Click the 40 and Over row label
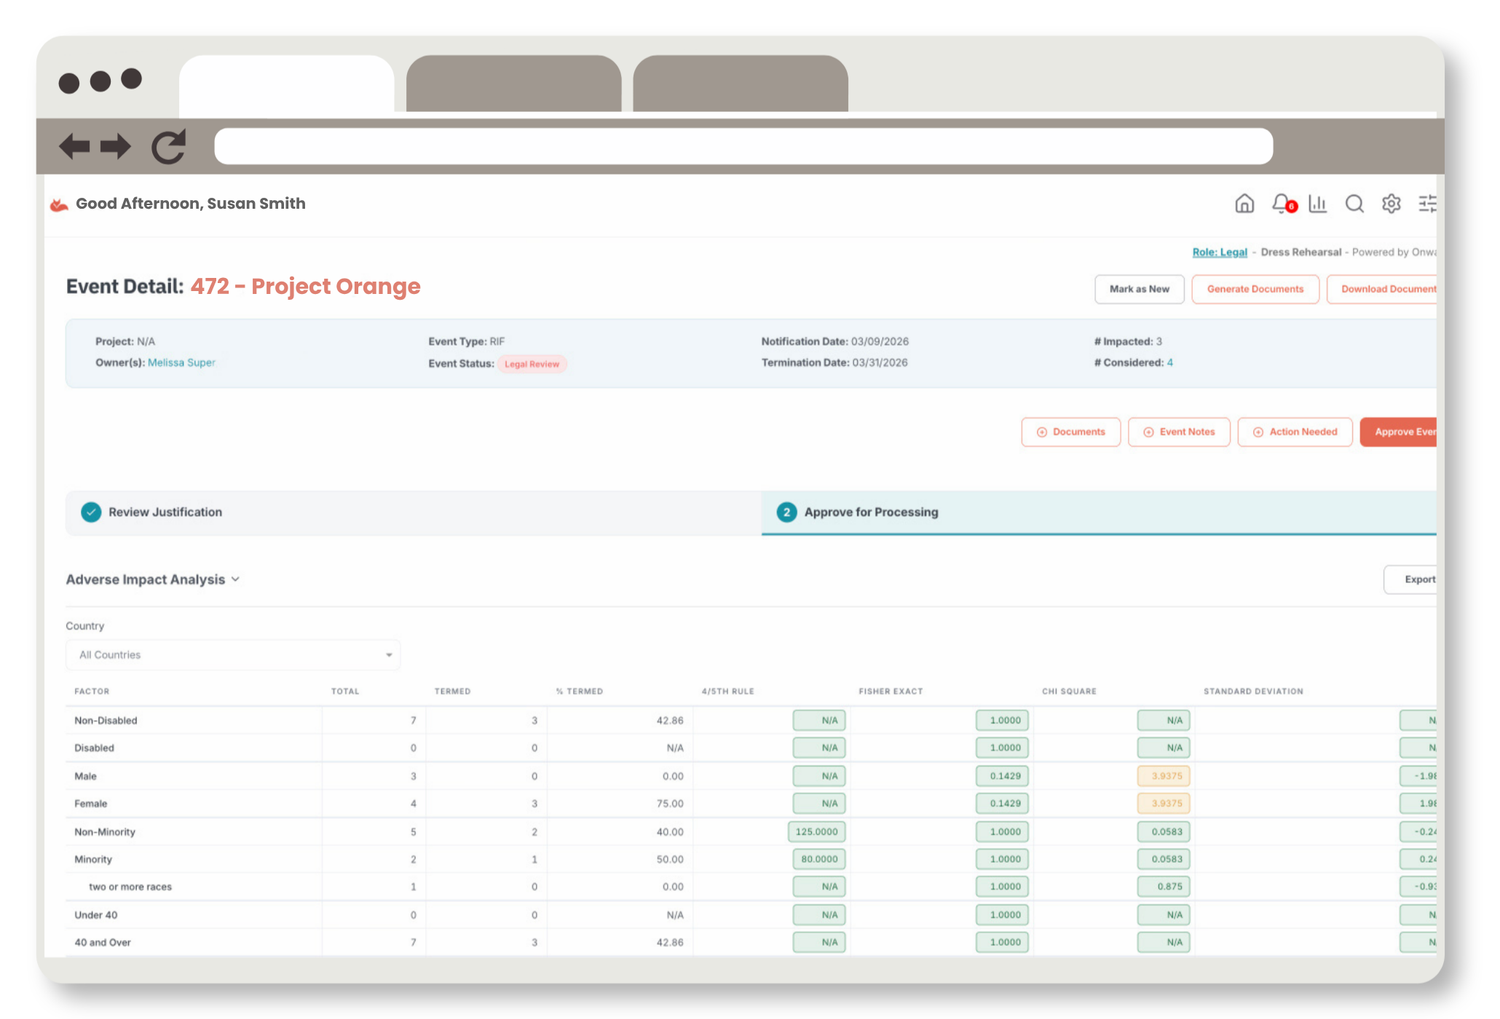The height and width of the screenshot is (1019, 1500). [x=103, y=943]
